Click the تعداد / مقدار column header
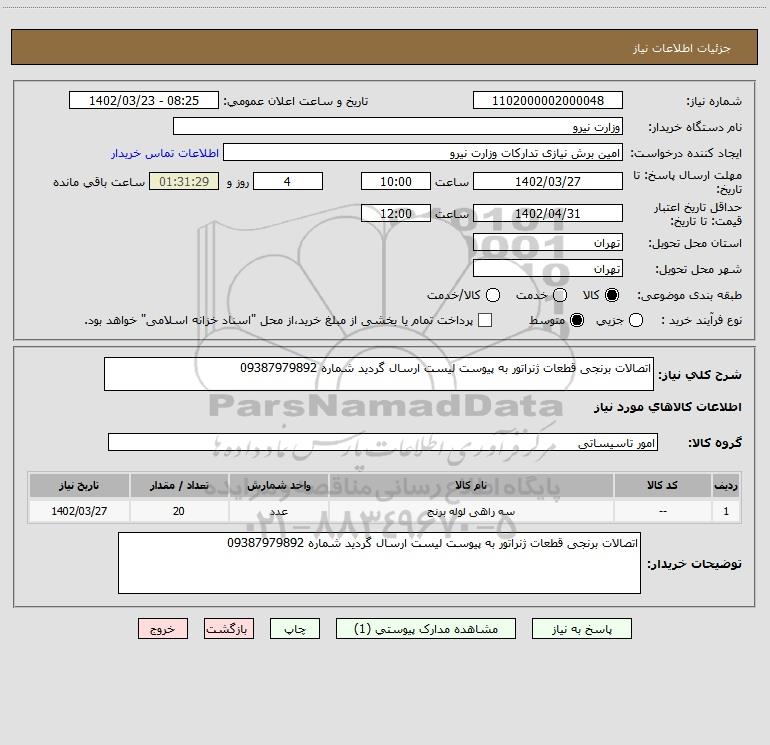Viewport: 770px width, 745px height. pyautogui.click(x=179, y=485)
